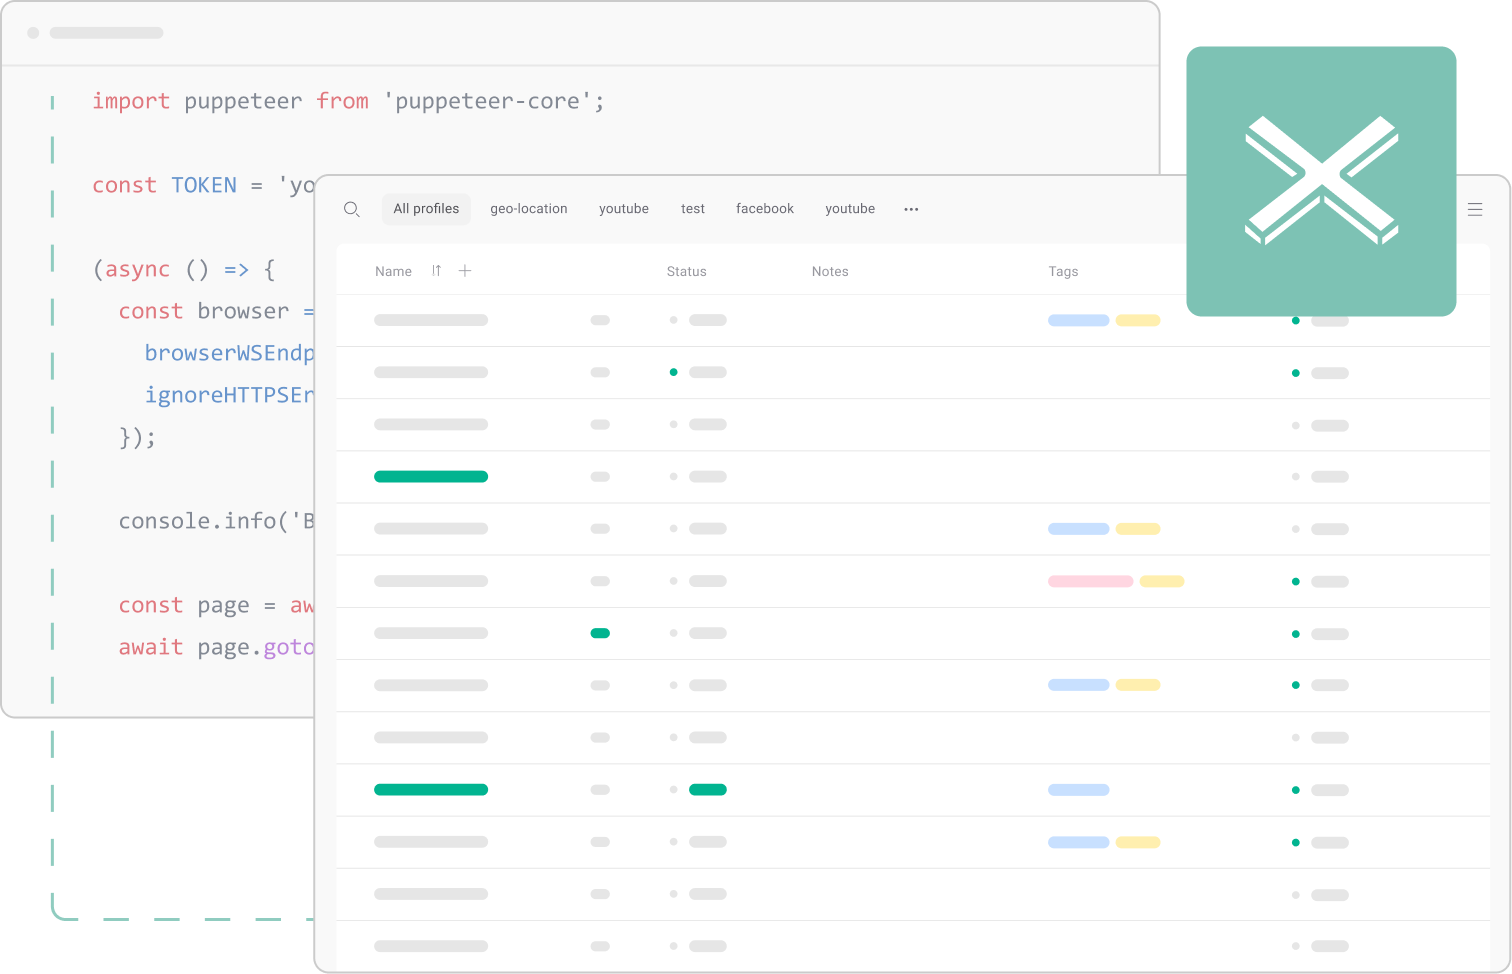The height and width of the screenshot is (974, 1512).
Task: Click the Tags column header
Action: 1063,271
